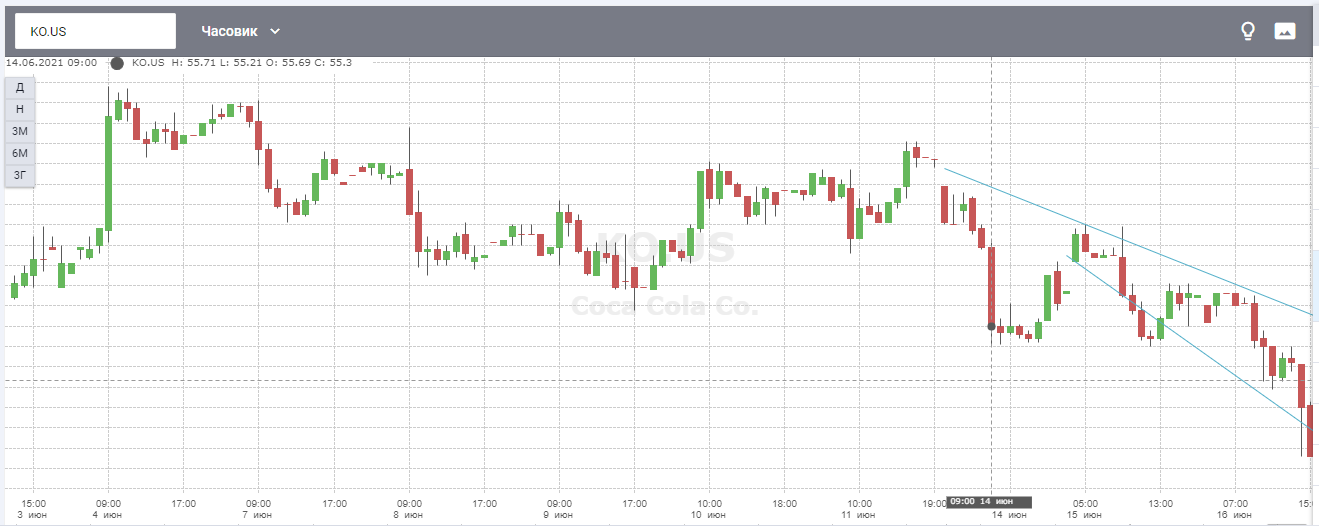Screen dimensions: 1319x526
Task: Click the Coca Cola Co. watermark text
Action: point(665,307)
